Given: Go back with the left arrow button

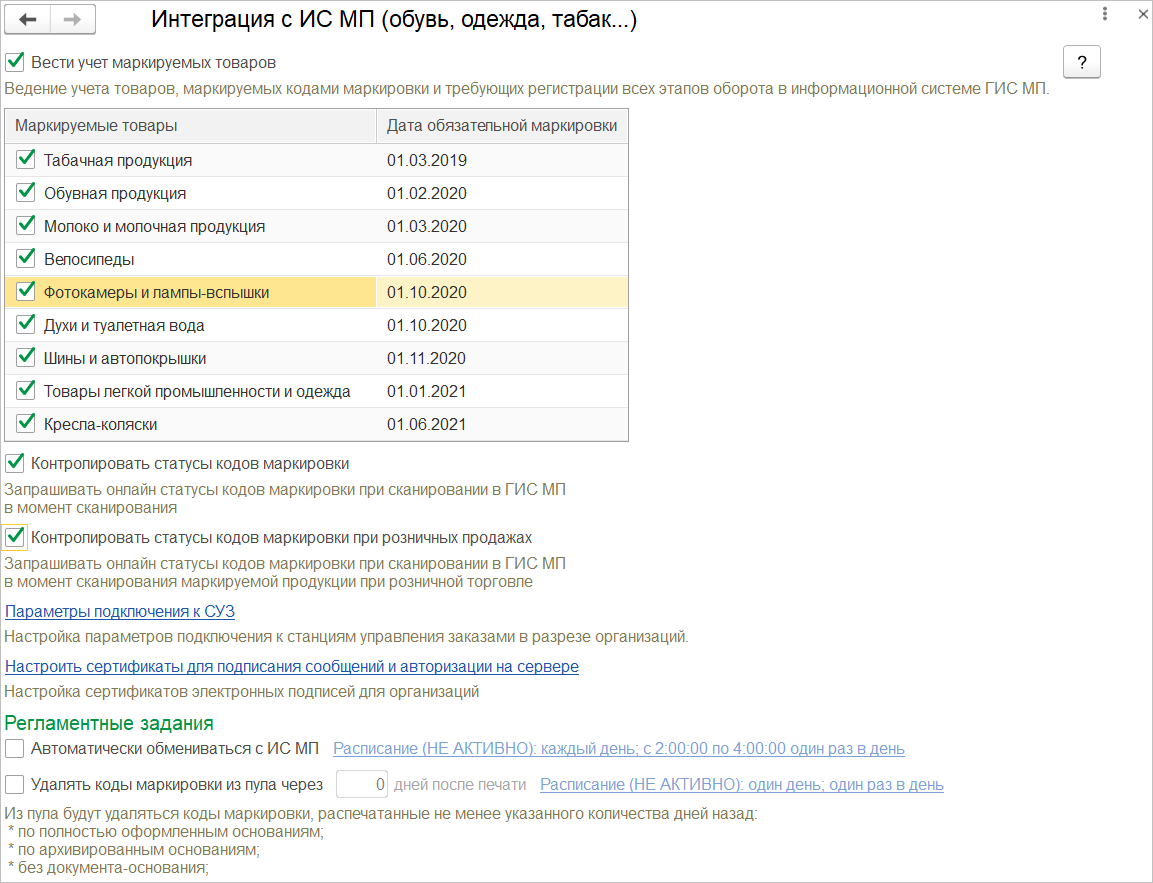Looking at the screenshot, I should [28, 20].
